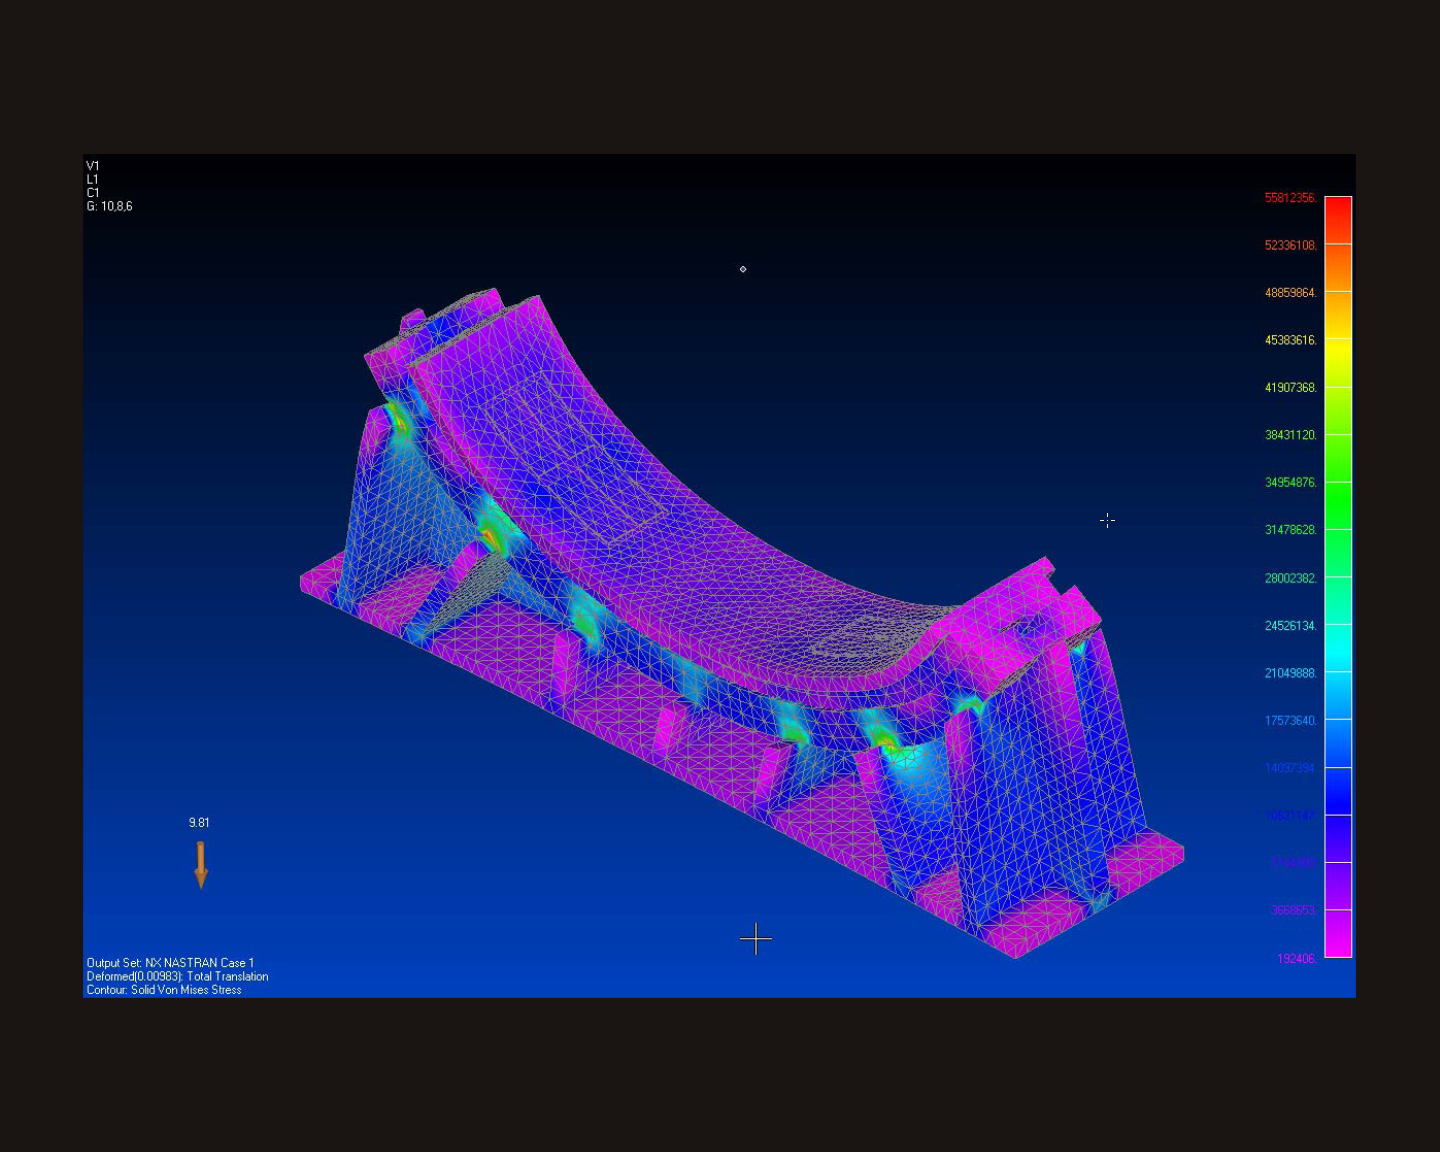Click the legend value 28002382
Image resolution: width=1440 pixels, height=1152 pixels.
(x=1292, y=578)
